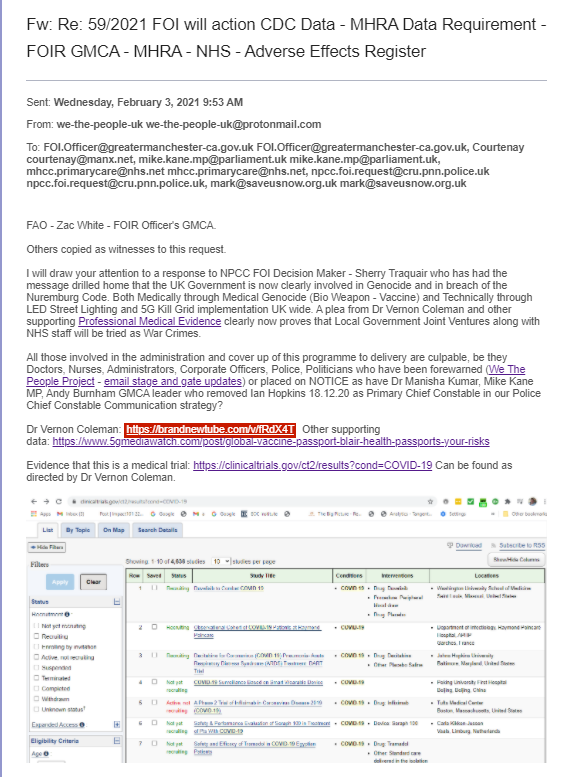Tick the Active, not recruiting checkbox

click(36, 657)
